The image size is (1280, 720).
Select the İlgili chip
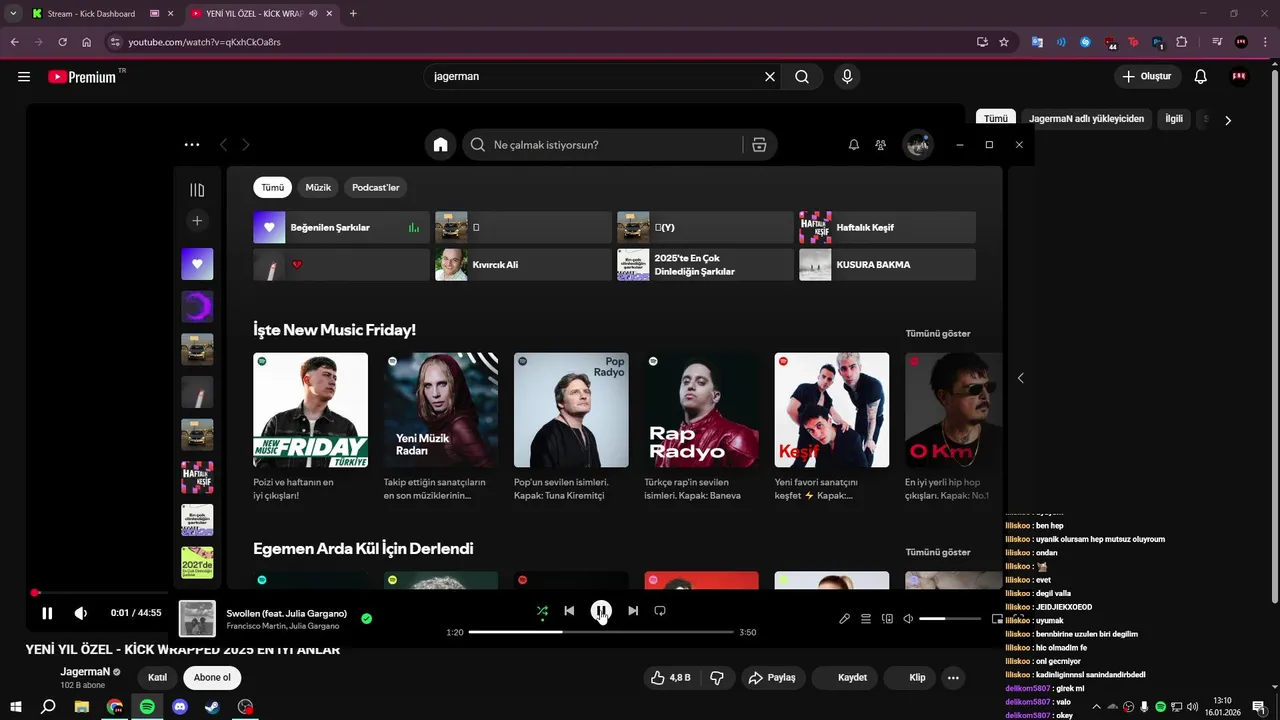coord(1174,118)
